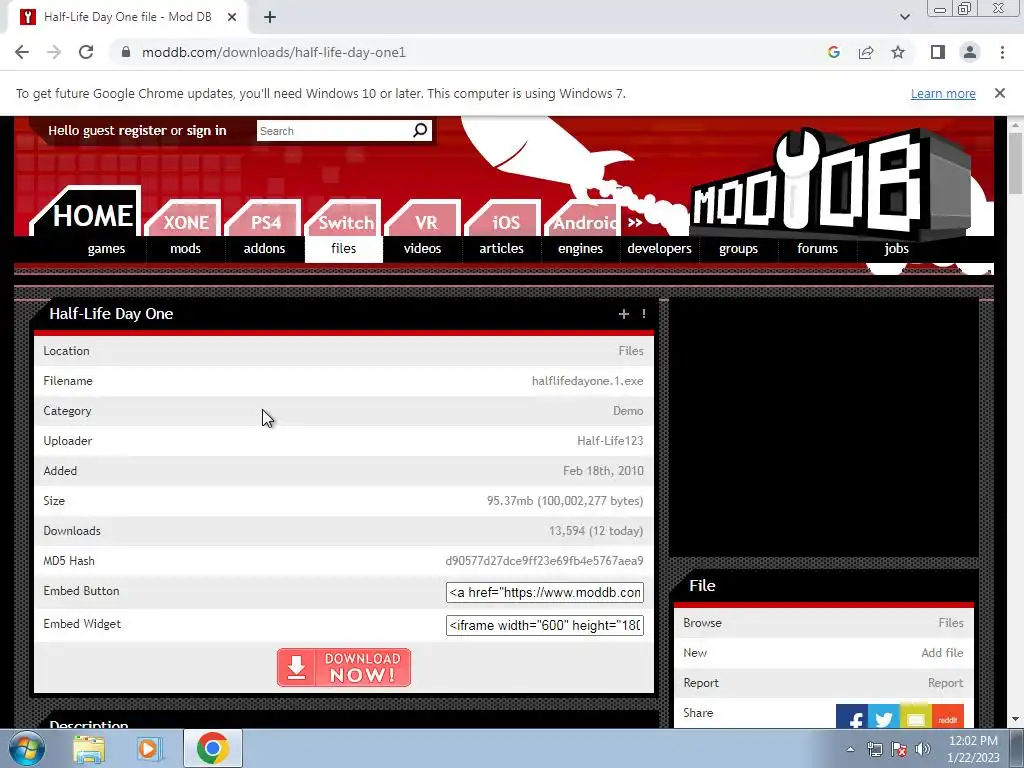Open the addons menu item
The image size is (1024, 768).
pos(264,248)
